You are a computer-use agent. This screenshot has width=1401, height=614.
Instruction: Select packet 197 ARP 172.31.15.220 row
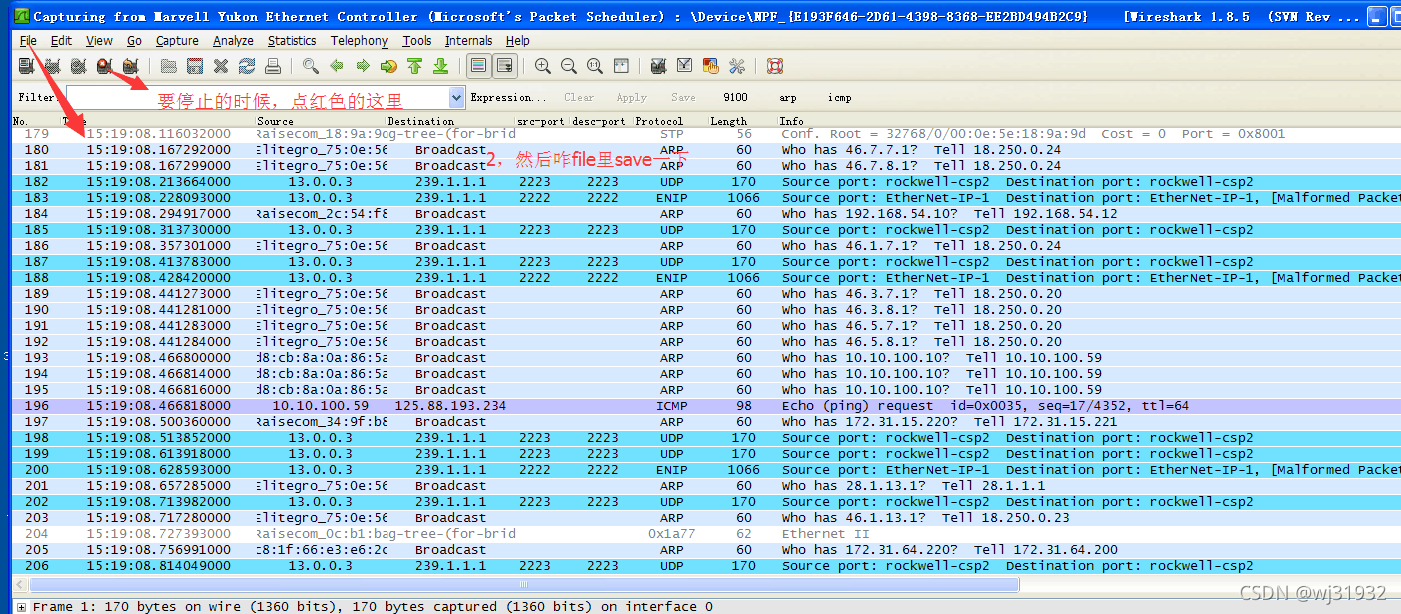(706, 422)
